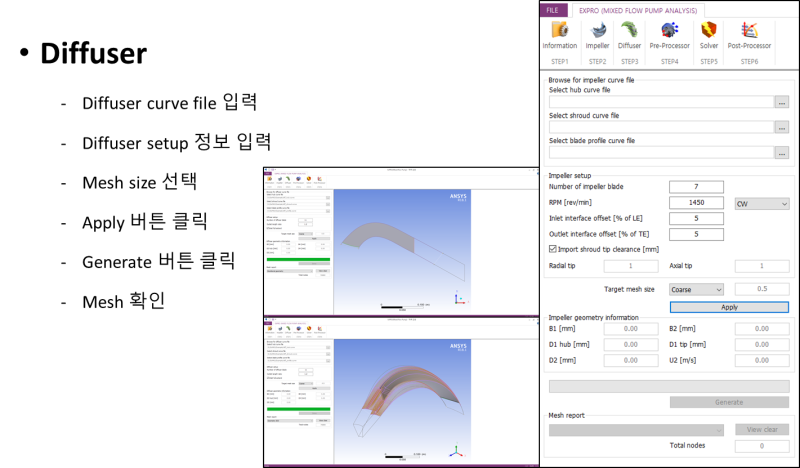Click the Total nodes value field
Viewport: 800px width, 468px height.
(762, 446)
